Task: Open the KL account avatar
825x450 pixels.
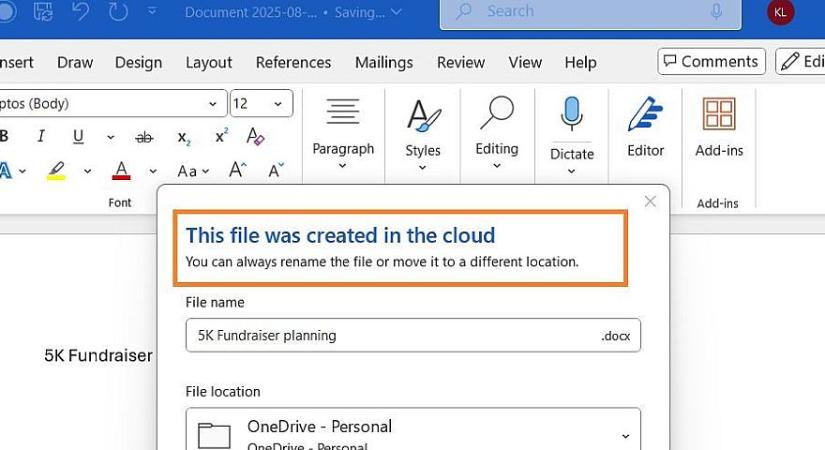Action: pos(780,12)
